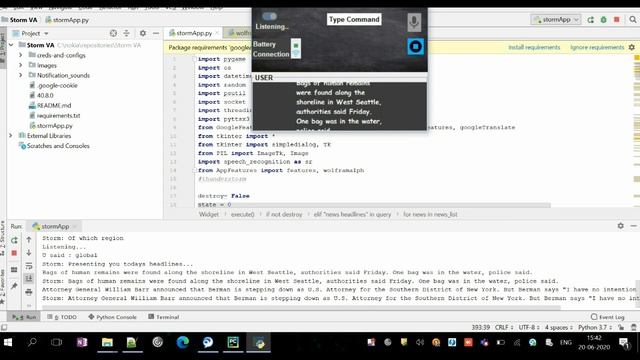
Task: Open Windows Start menu
Action: click(8, 342)
